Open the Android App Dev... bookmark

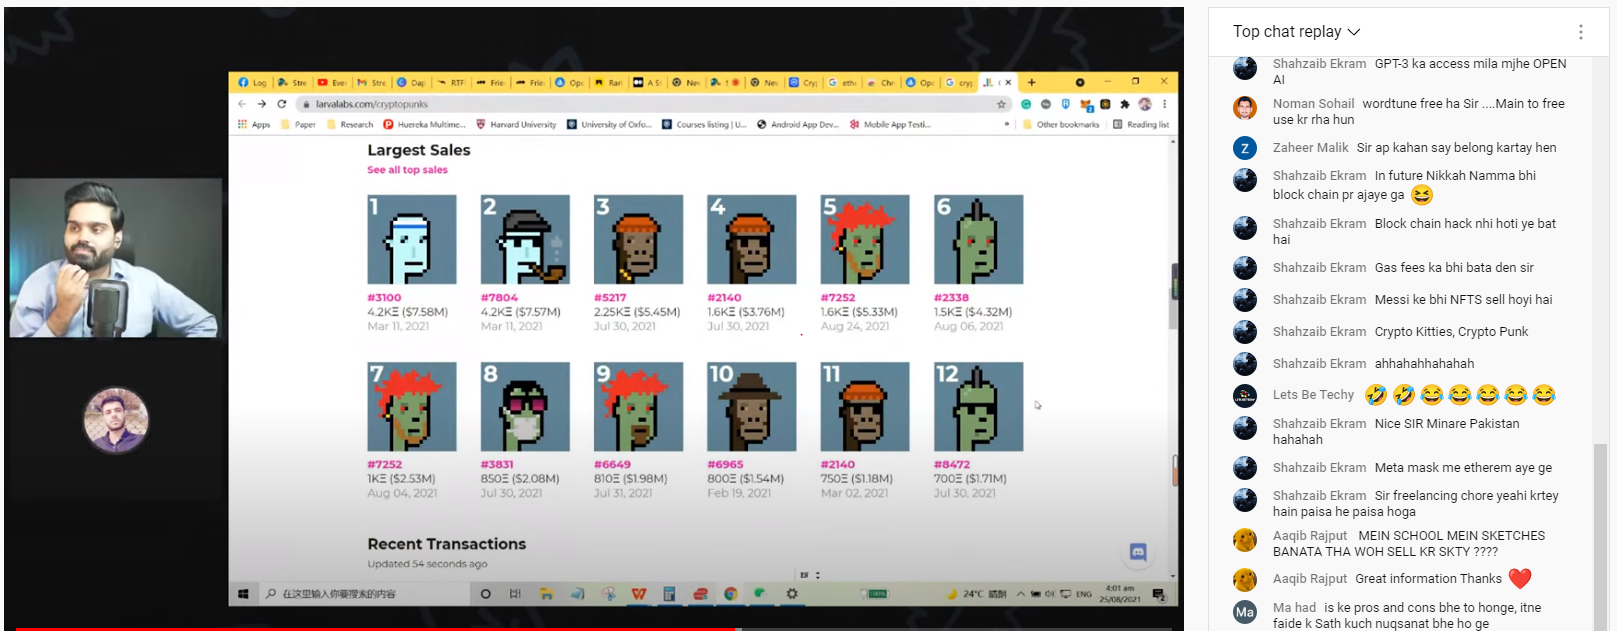[798, 125]
